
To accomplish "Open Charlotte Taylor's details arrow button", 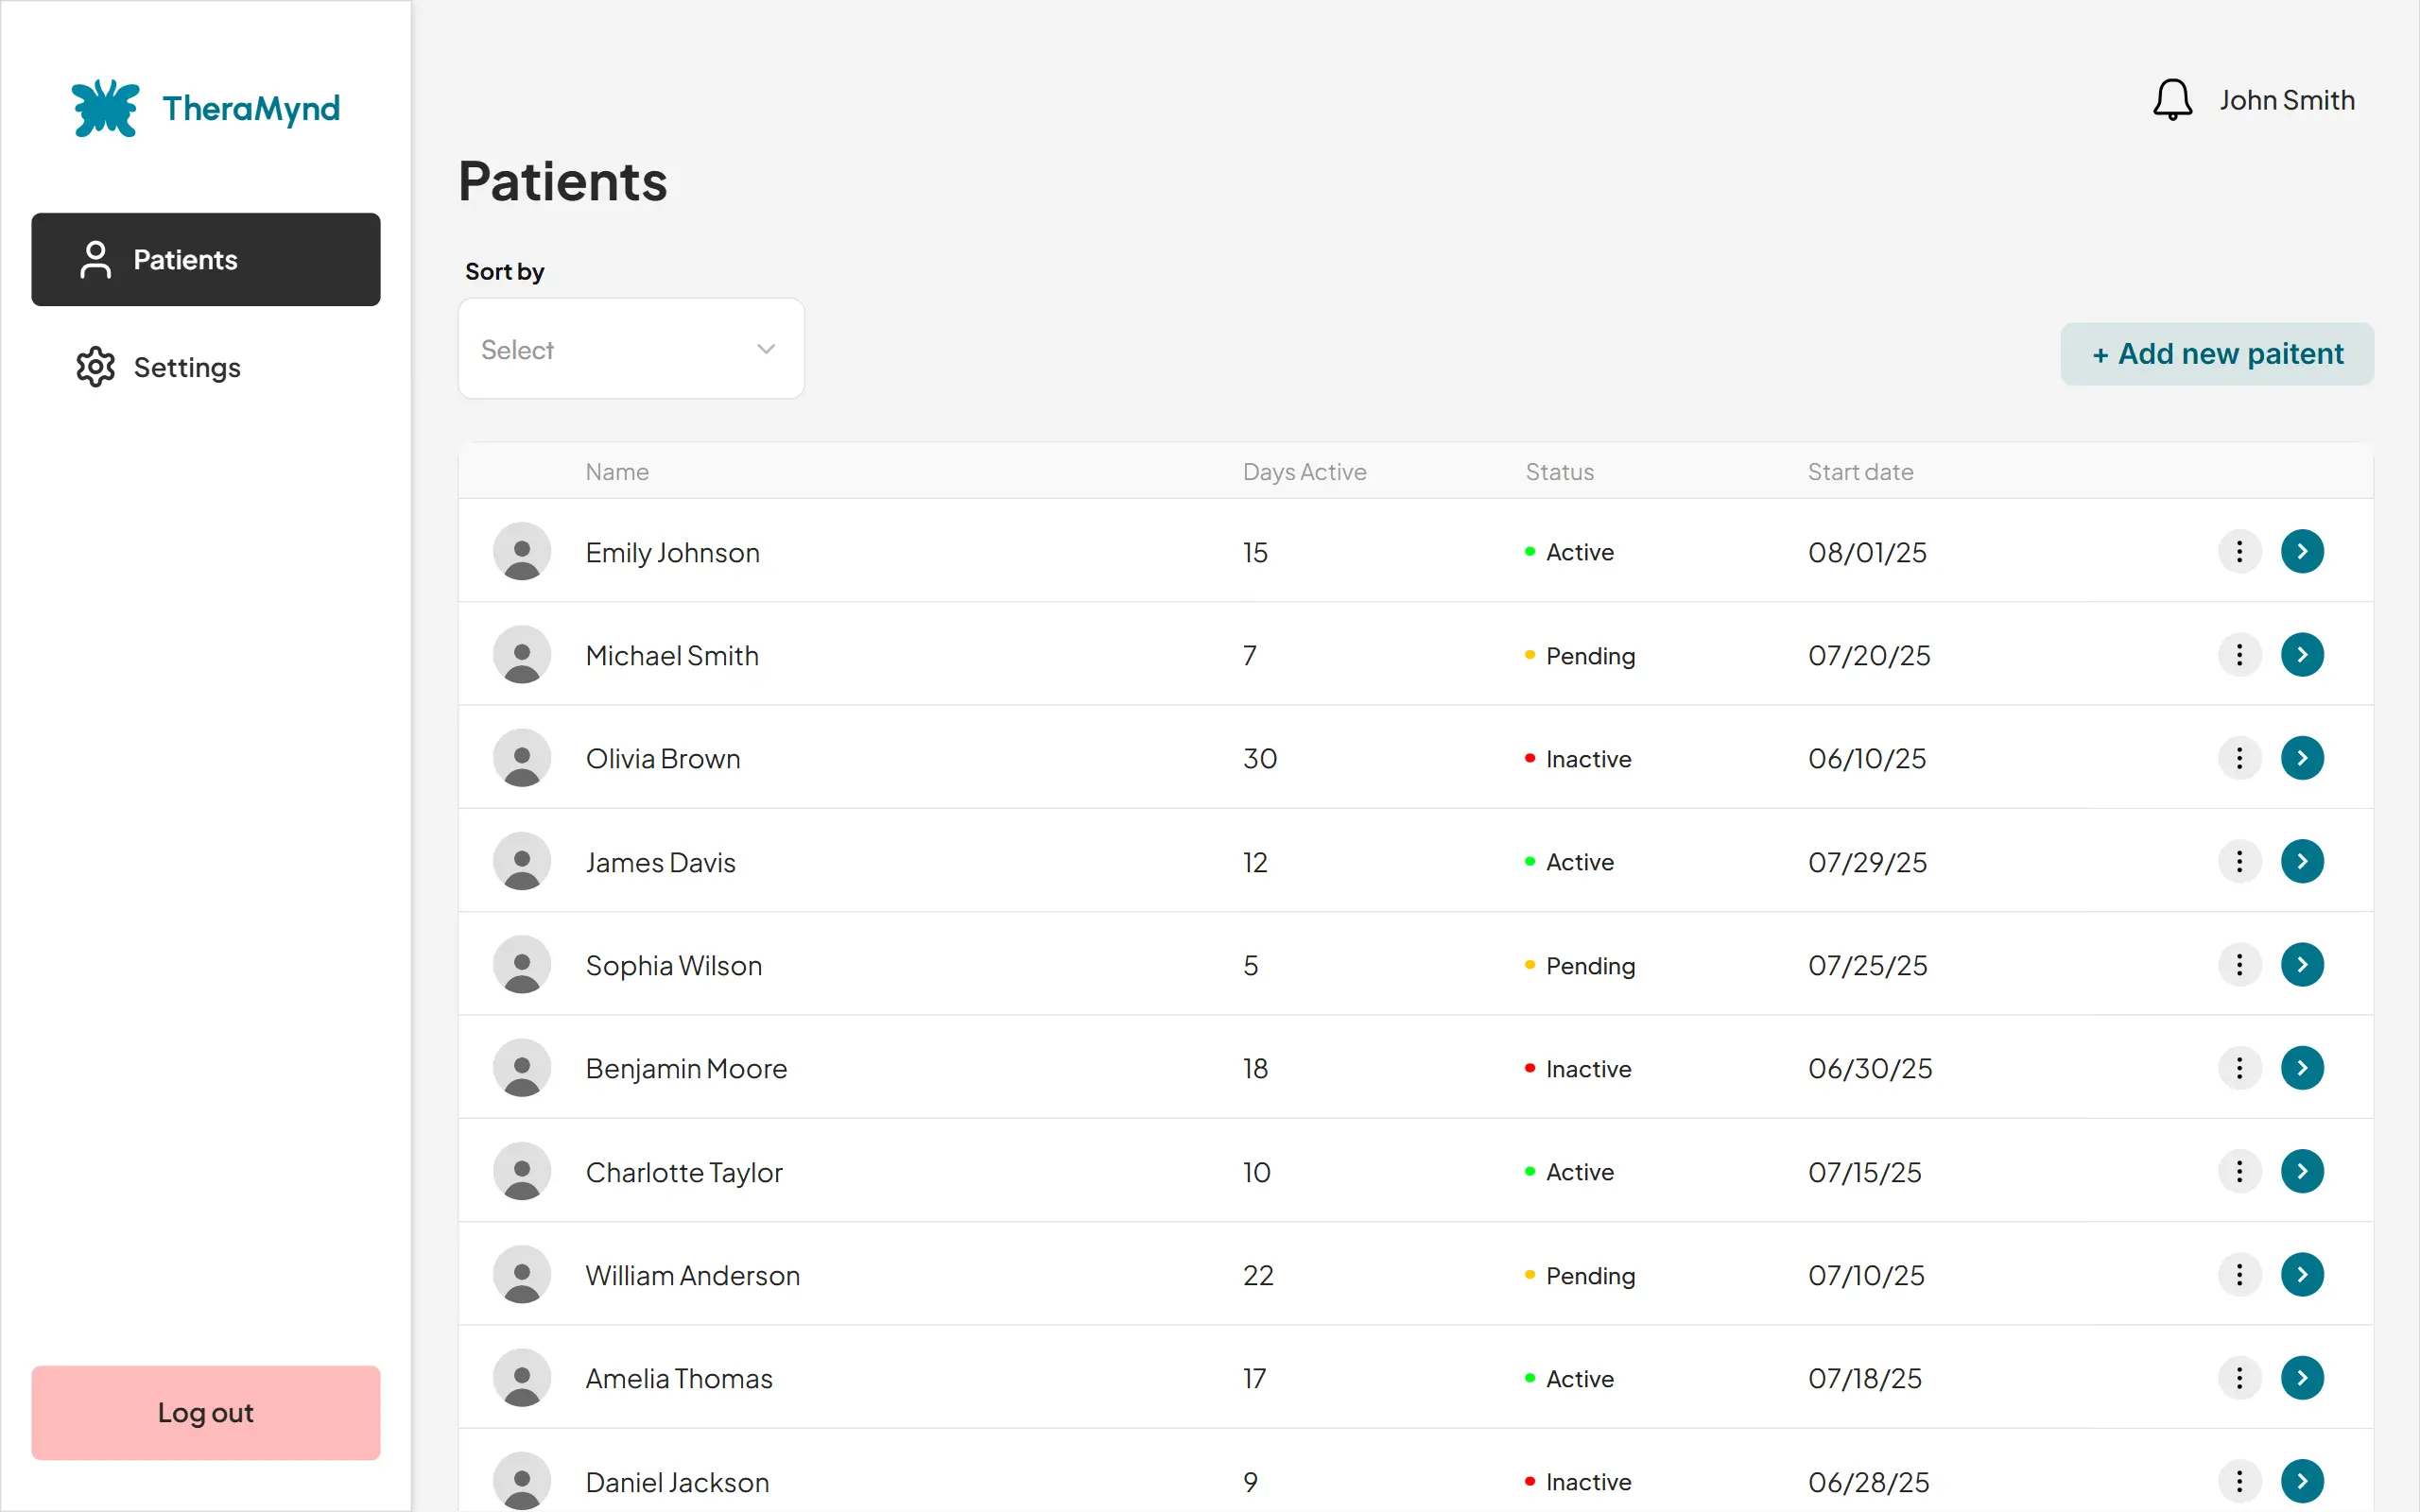I will coord(2301,1171).
